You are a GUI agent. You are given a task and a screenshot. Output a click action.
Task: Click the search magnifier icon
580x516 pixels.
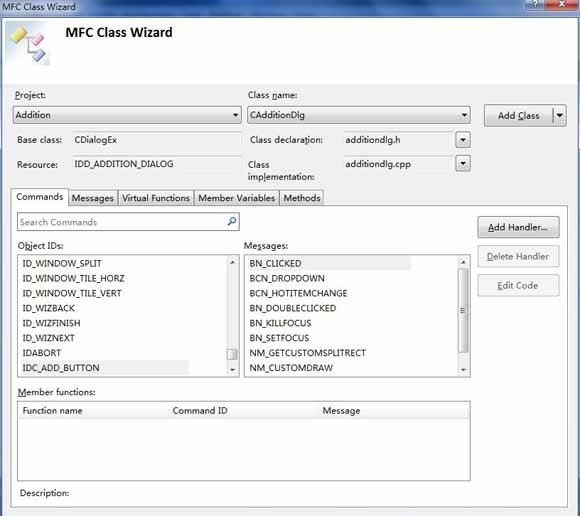pyautogui.click(x=232, y=222)
